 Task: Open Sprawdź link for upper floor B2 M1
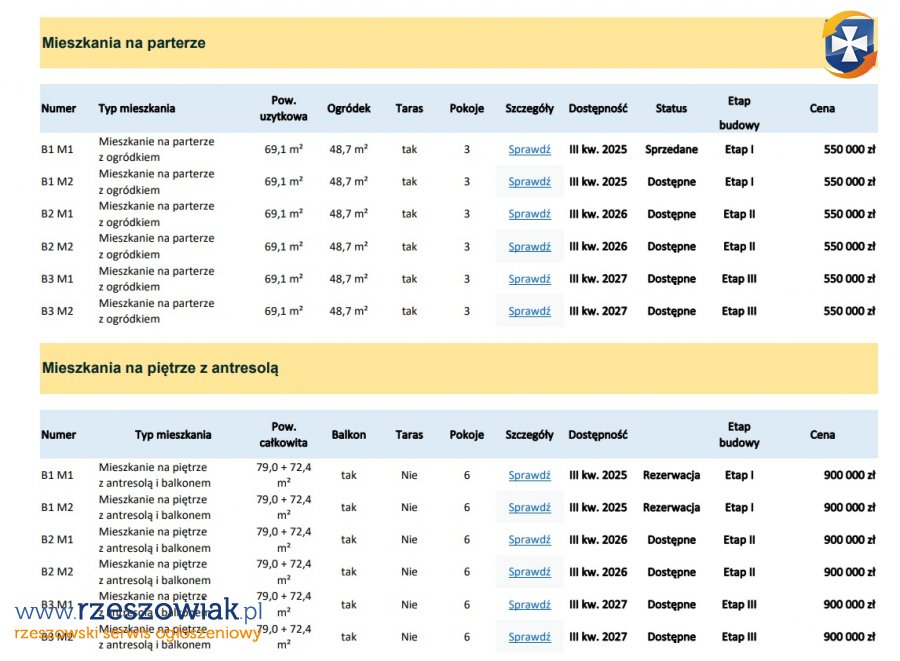pos(529,540)
